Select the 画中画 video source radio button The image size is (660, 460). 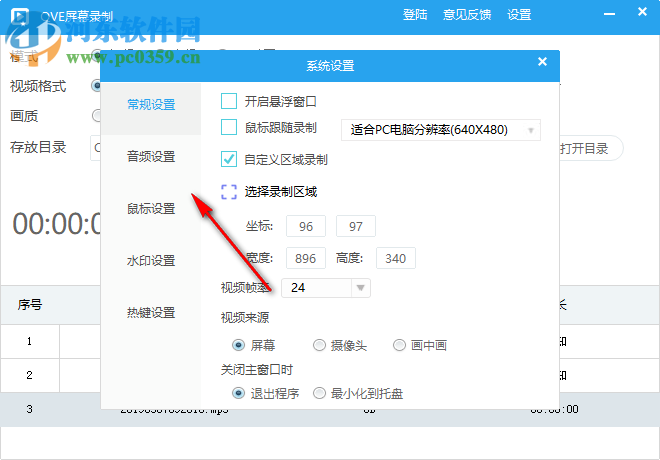399,346
